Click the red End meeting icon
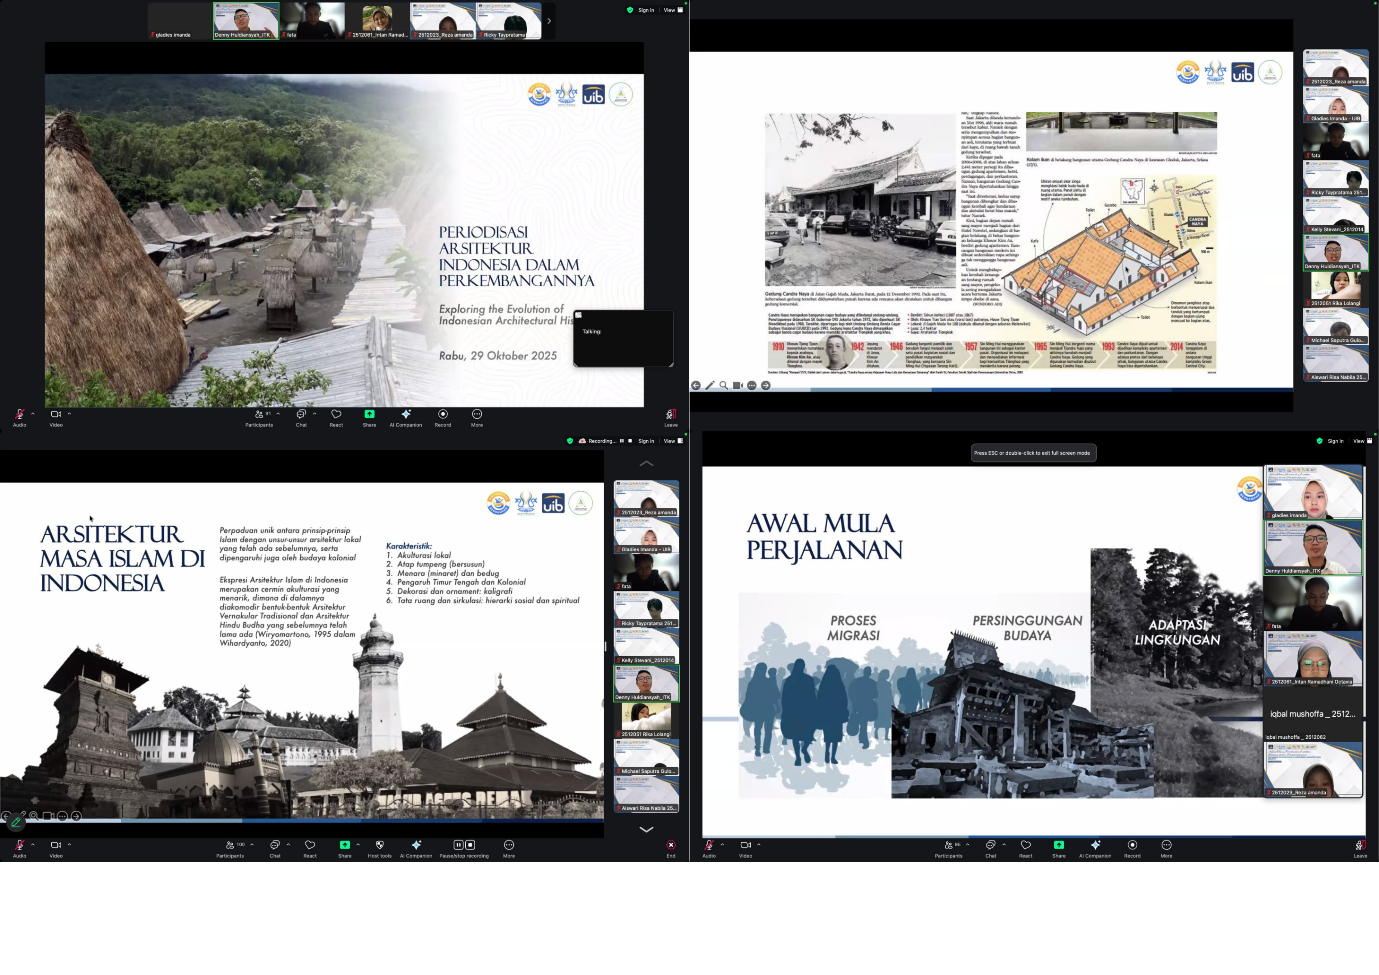This screenshot has height=975, width=1379. point(670,845)
